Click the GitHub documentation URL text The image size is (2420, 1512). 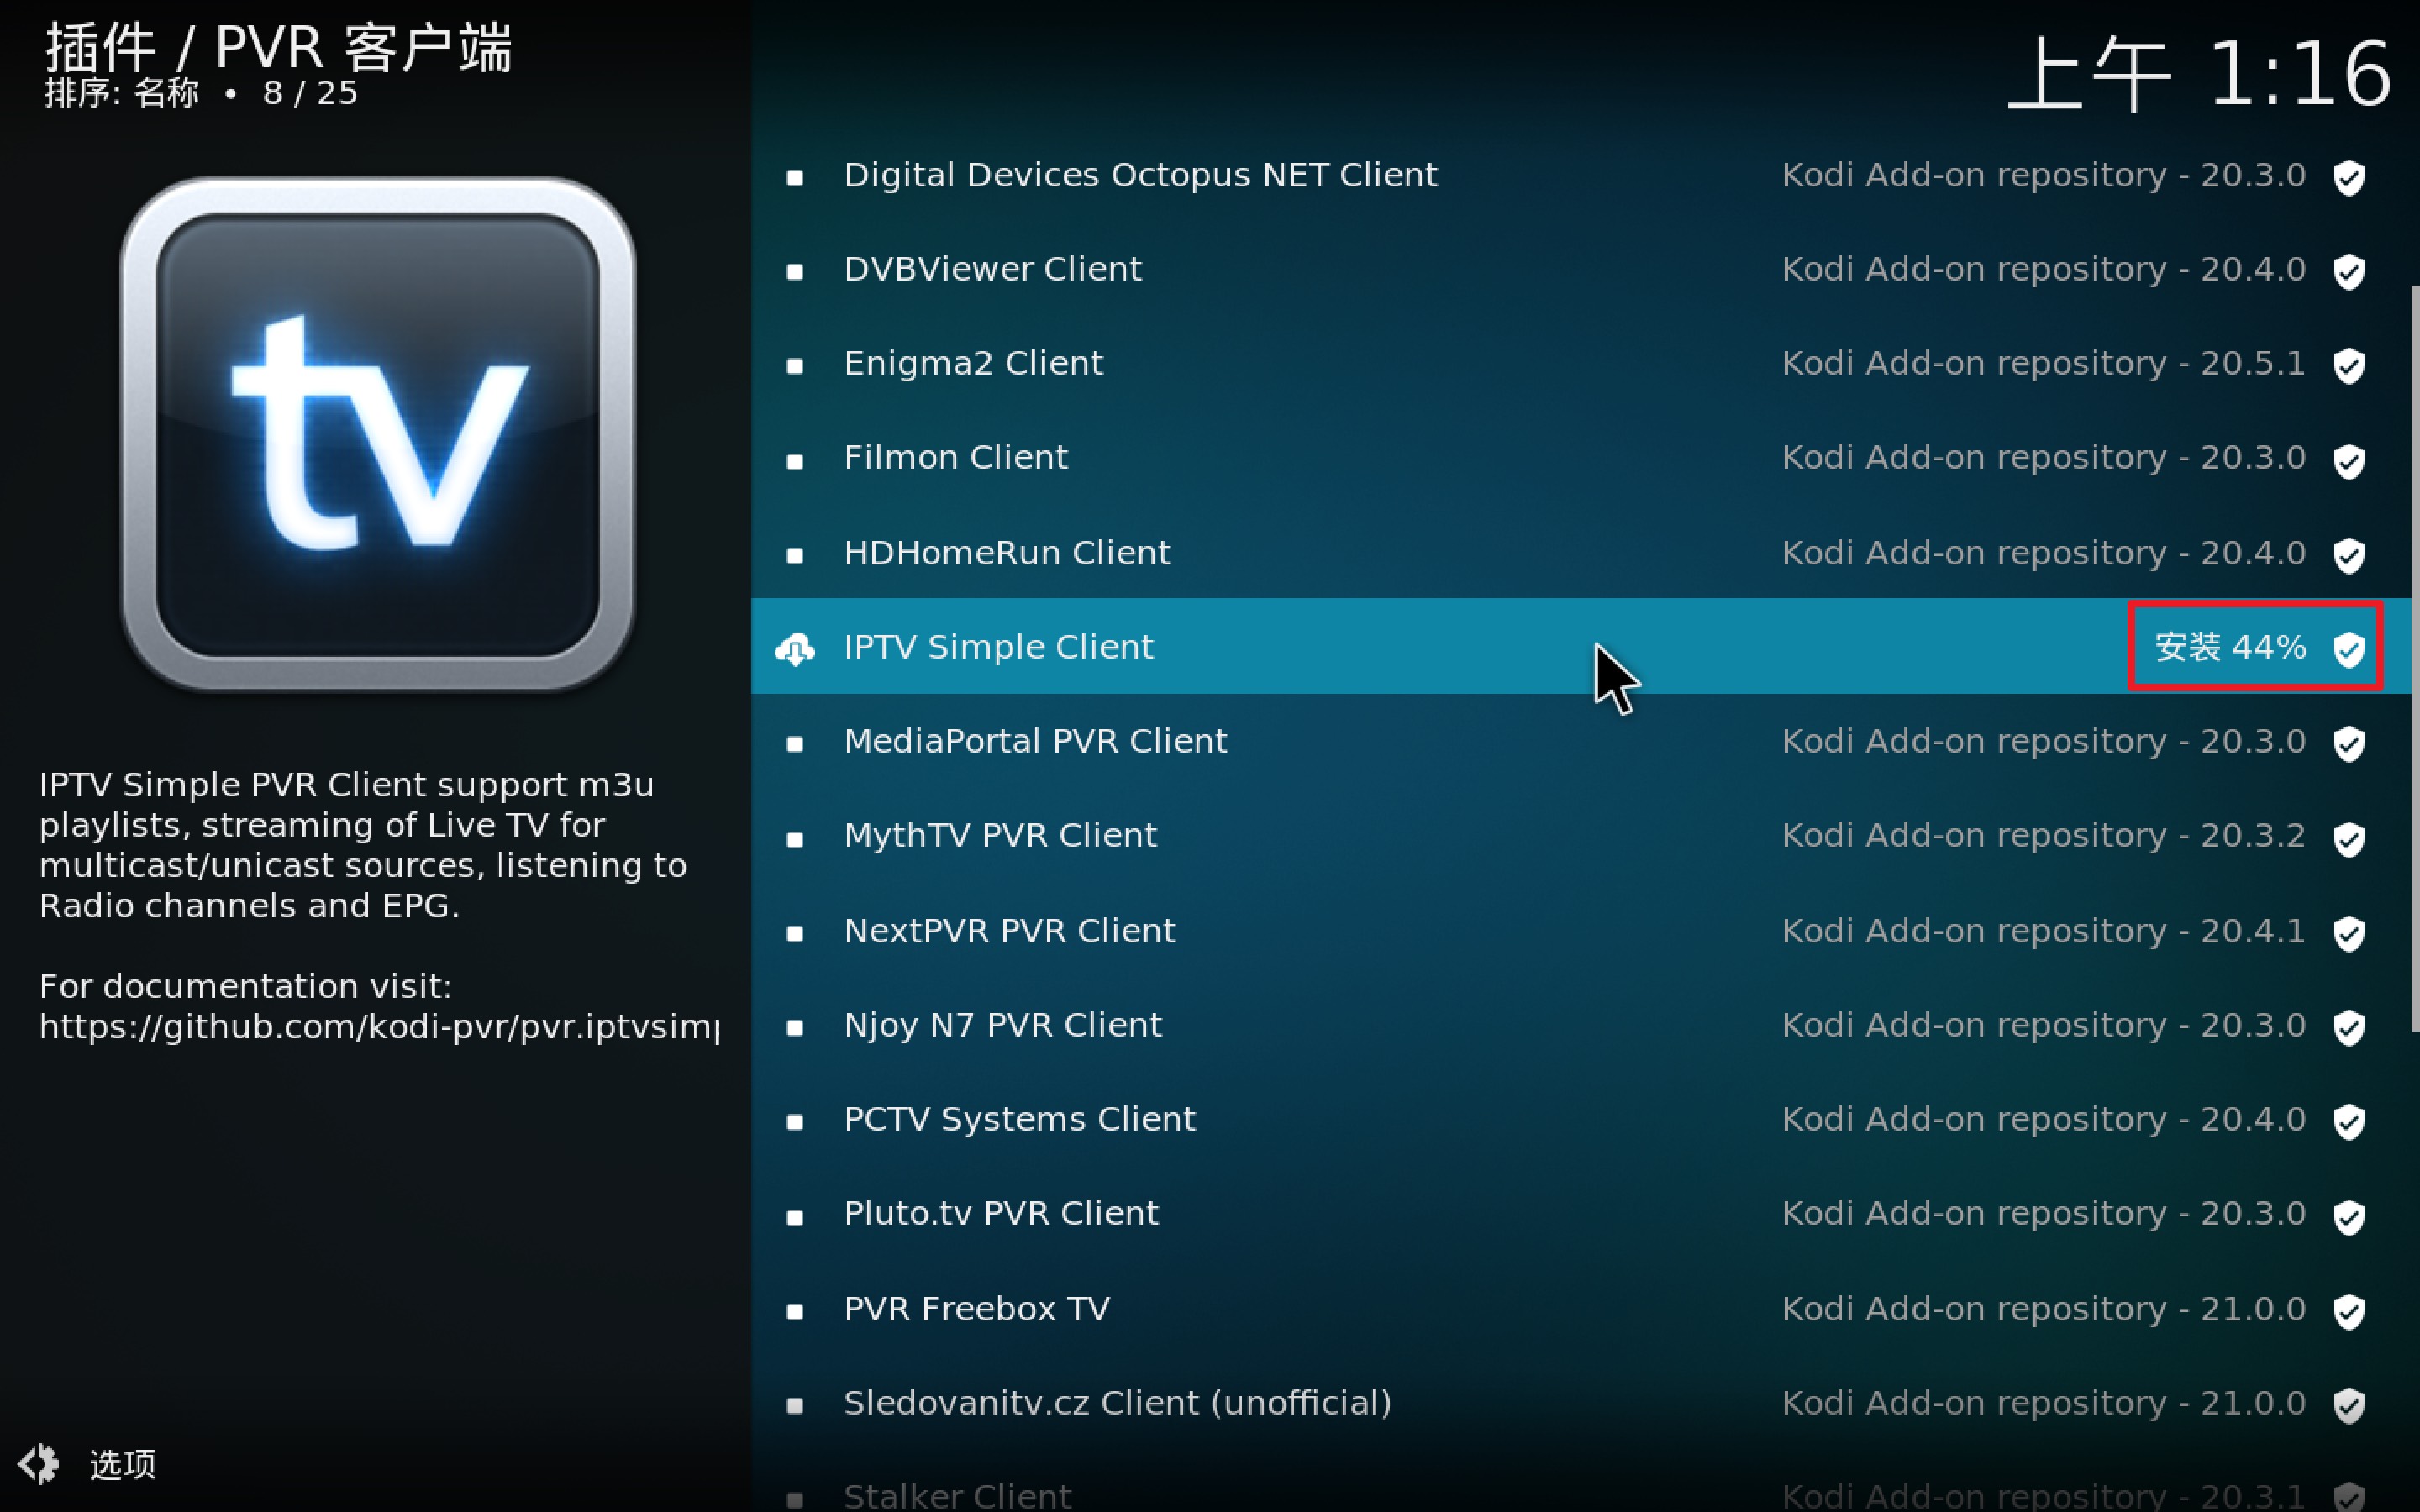tap(378, 1027)
